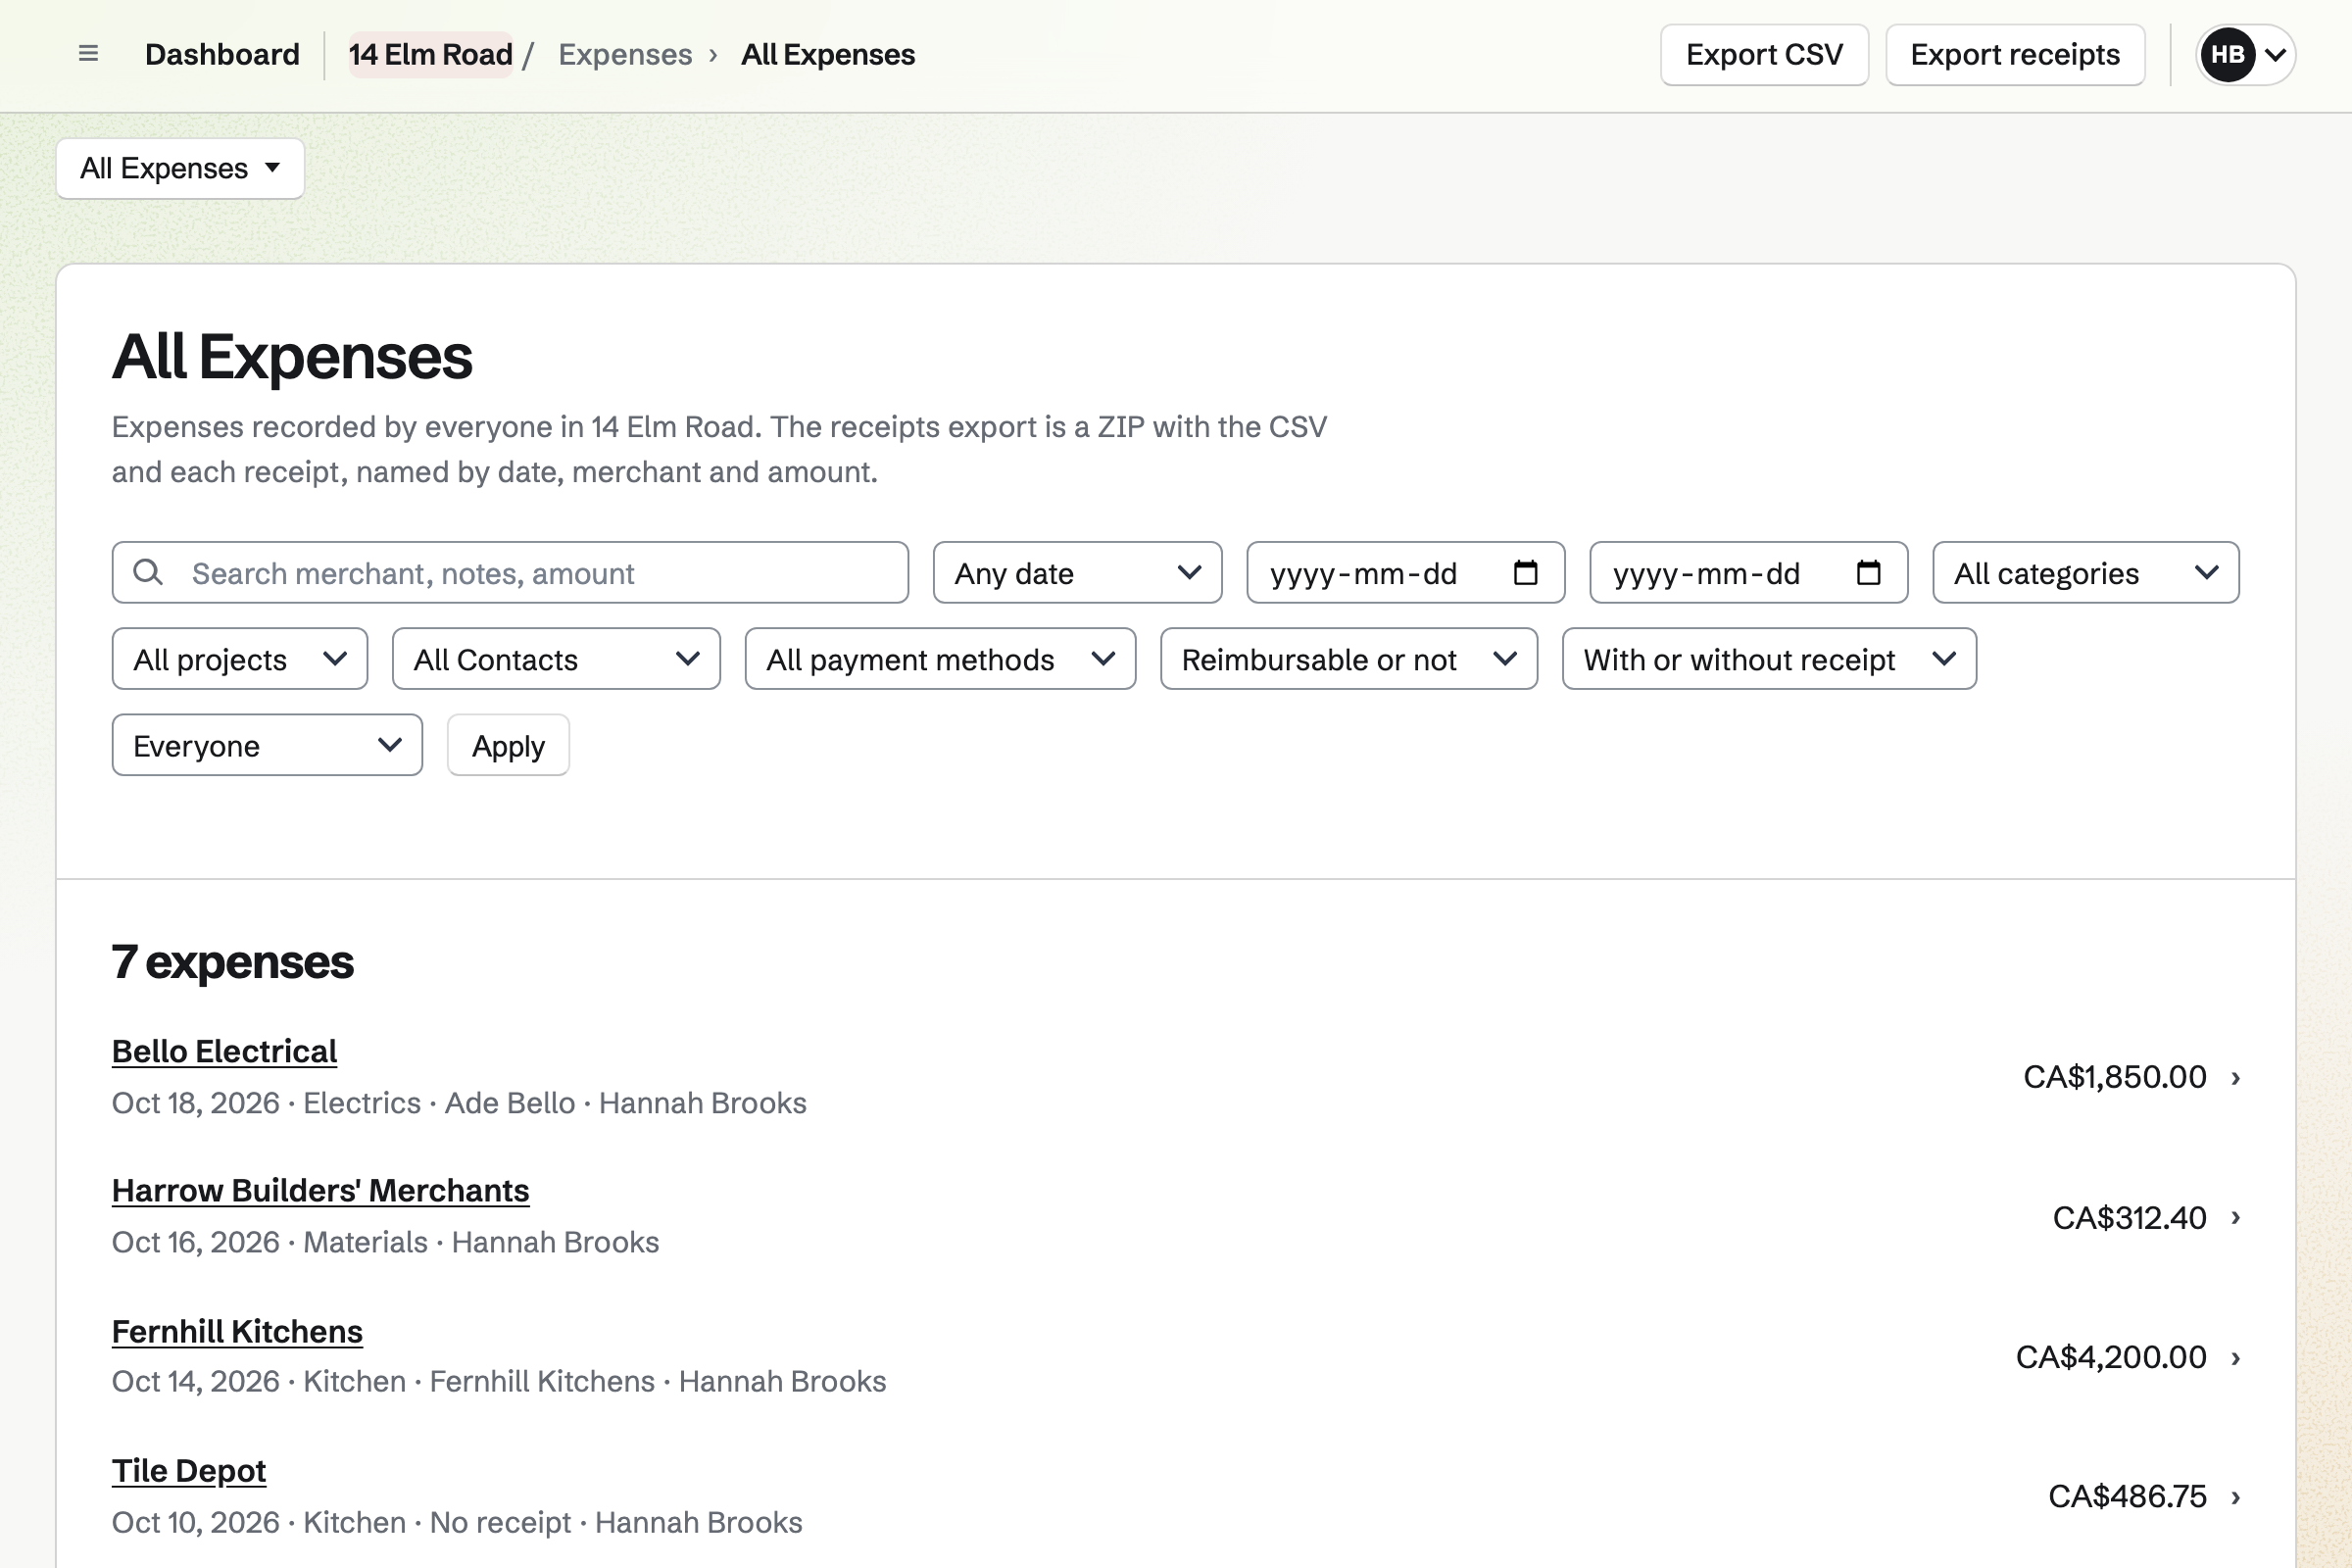This screenshot has height=1568, width=2352.
Task: Click All Expenses breadcrumb
Action: (x=828, y=54)
